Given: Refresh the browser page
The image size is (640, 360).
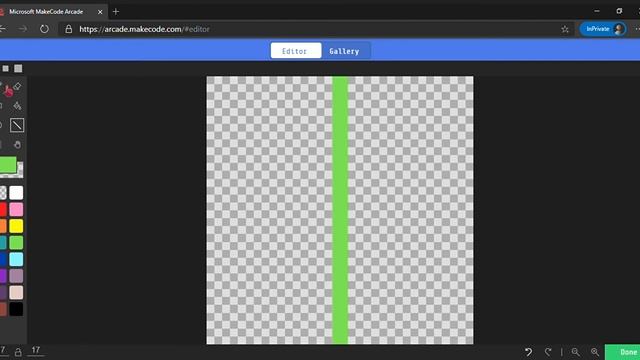Looking at the screenshot, I should click(x=44, y=29).
